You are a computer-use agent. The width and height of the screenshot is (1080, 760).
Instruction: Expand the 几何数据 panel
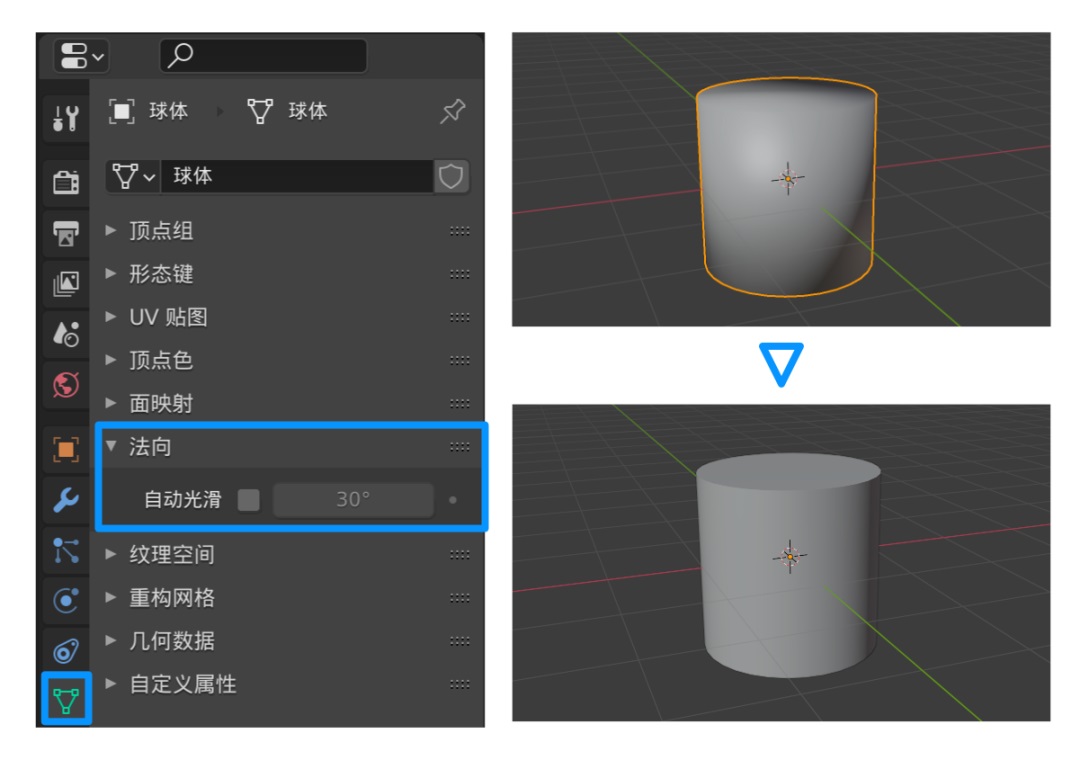pyautogui.click(x=111, y=641)
